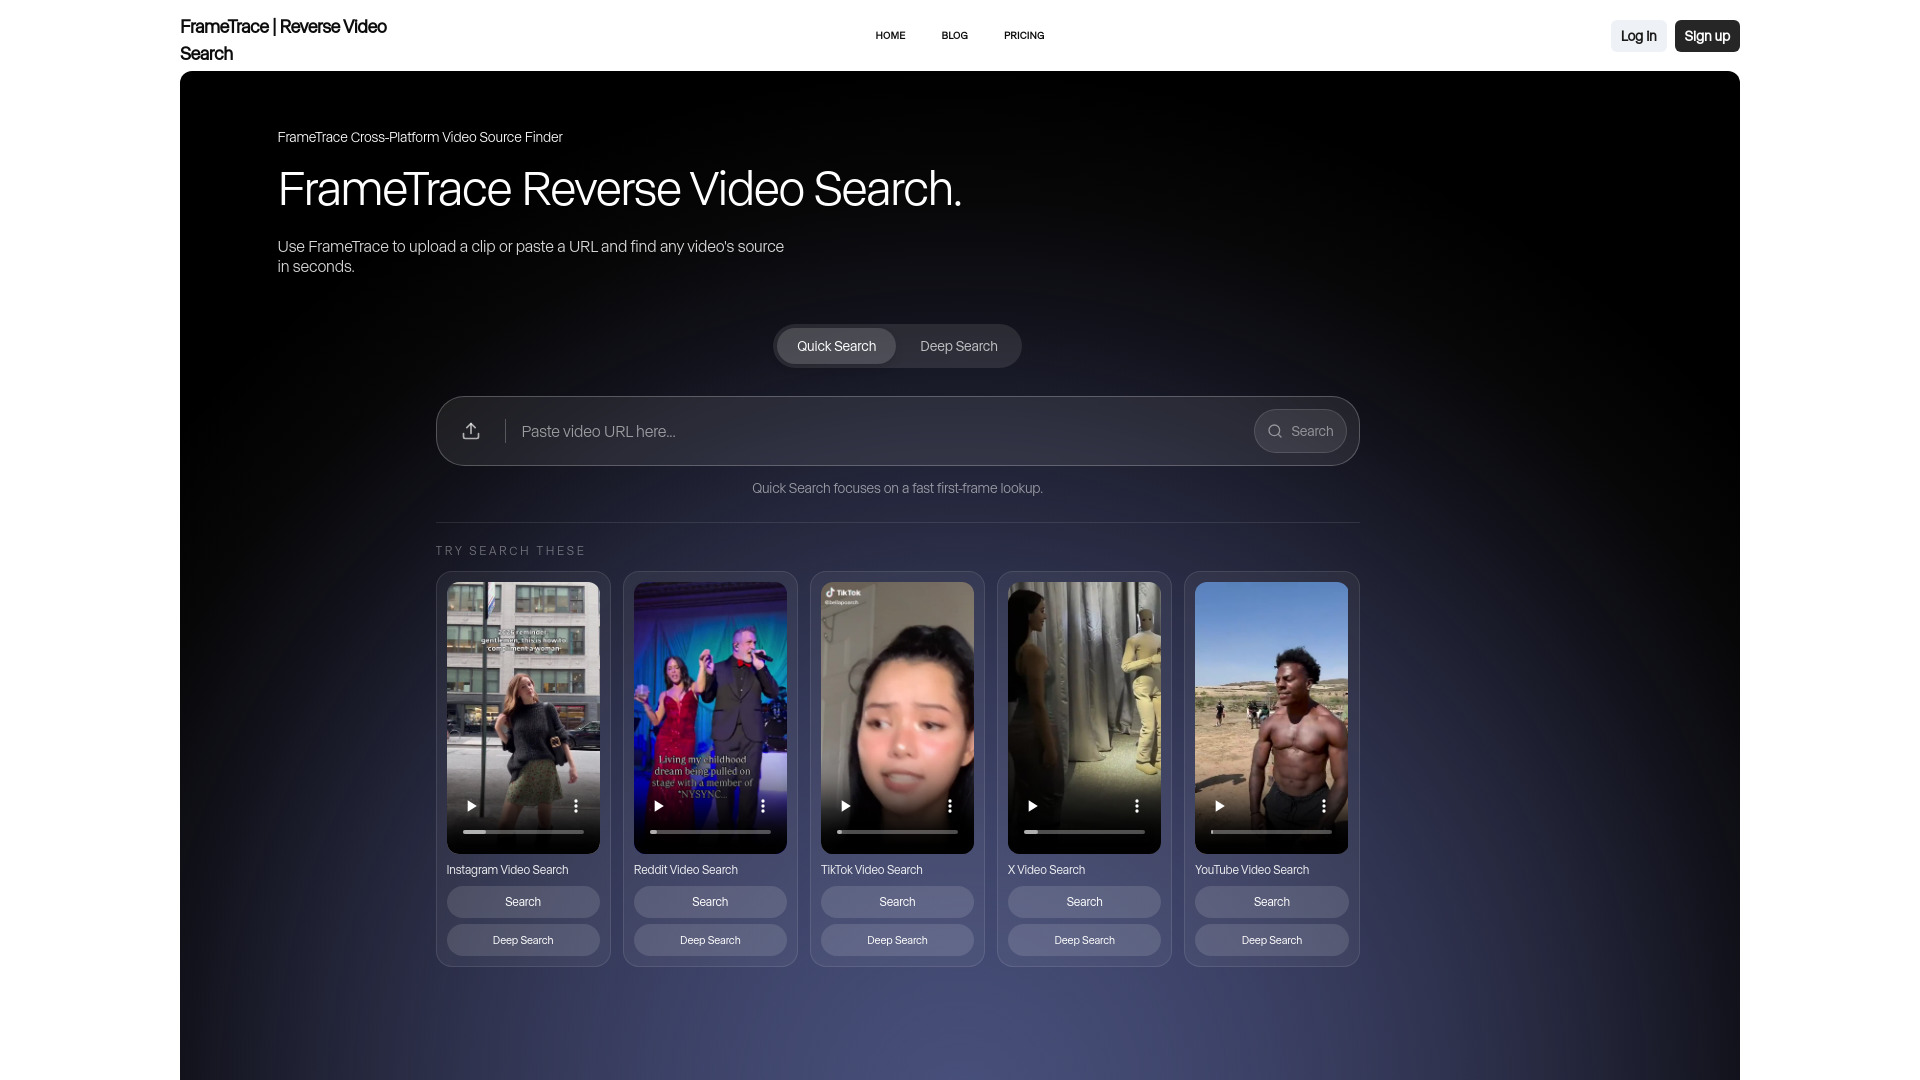Click the Log in button
The height and width of the screenshot is (1080, 1920).
coord(1638,35)
